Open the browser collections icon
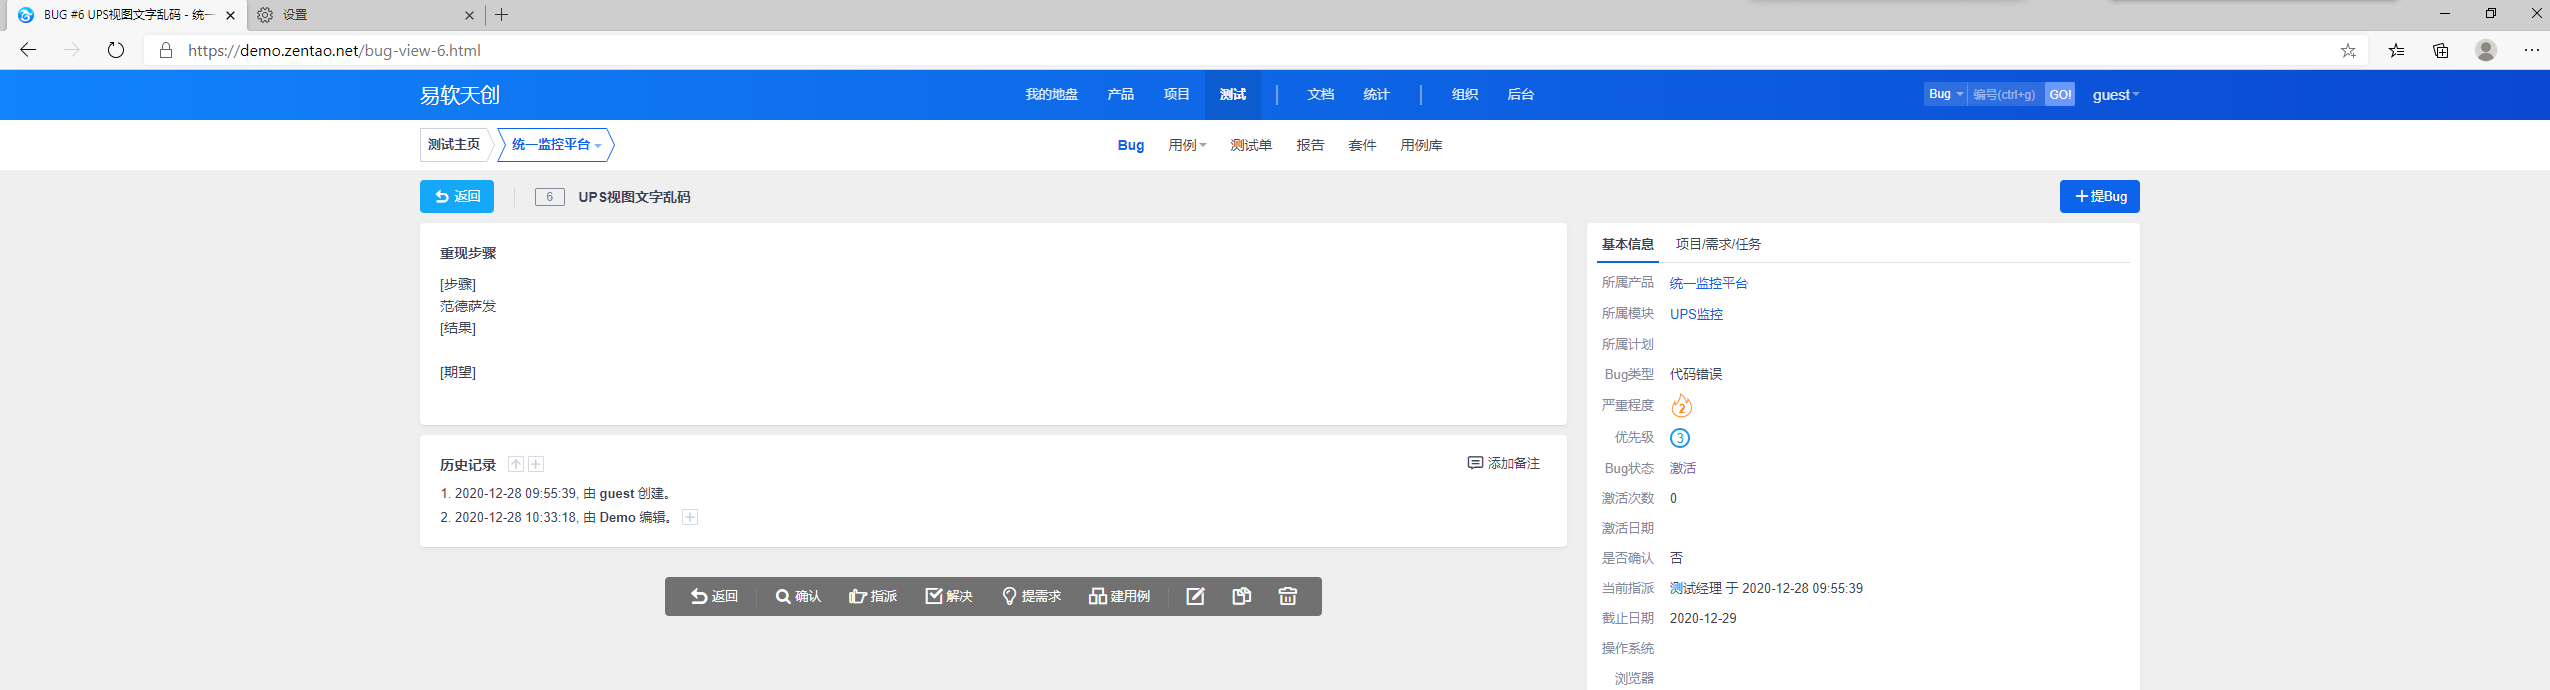The width and height of the screenshot is (2550, 690). tap(2440, 50)
